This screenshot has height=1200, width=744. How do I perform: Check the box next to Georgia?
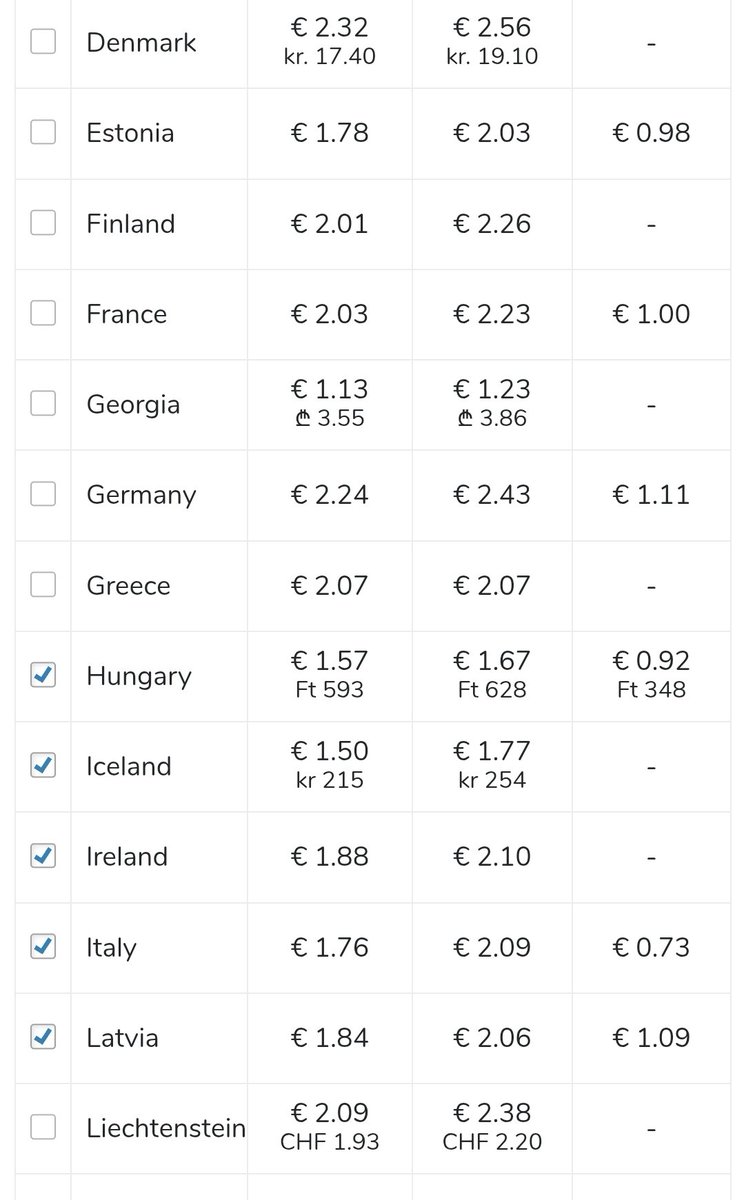coord(43,404)
